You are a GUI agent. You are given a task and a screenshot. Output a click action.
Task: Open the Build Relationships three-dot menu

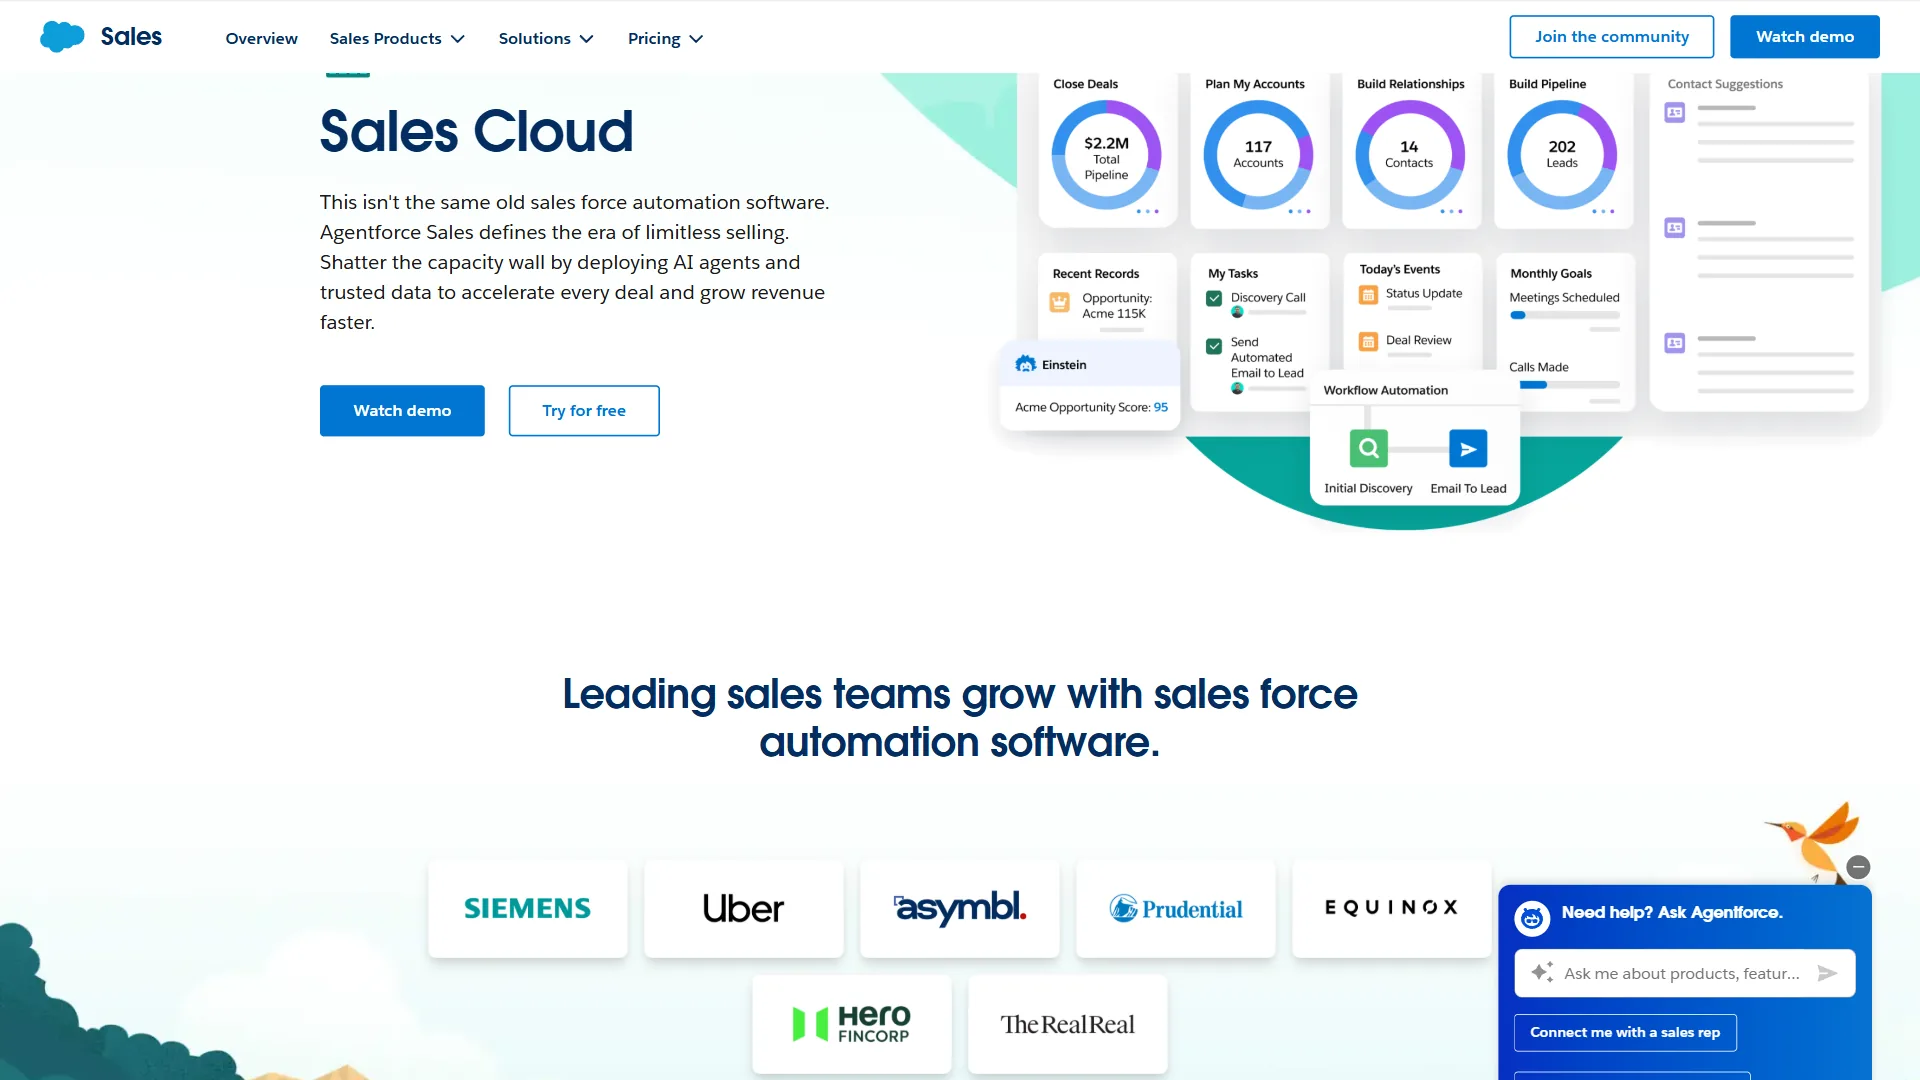pos(1451,211)
